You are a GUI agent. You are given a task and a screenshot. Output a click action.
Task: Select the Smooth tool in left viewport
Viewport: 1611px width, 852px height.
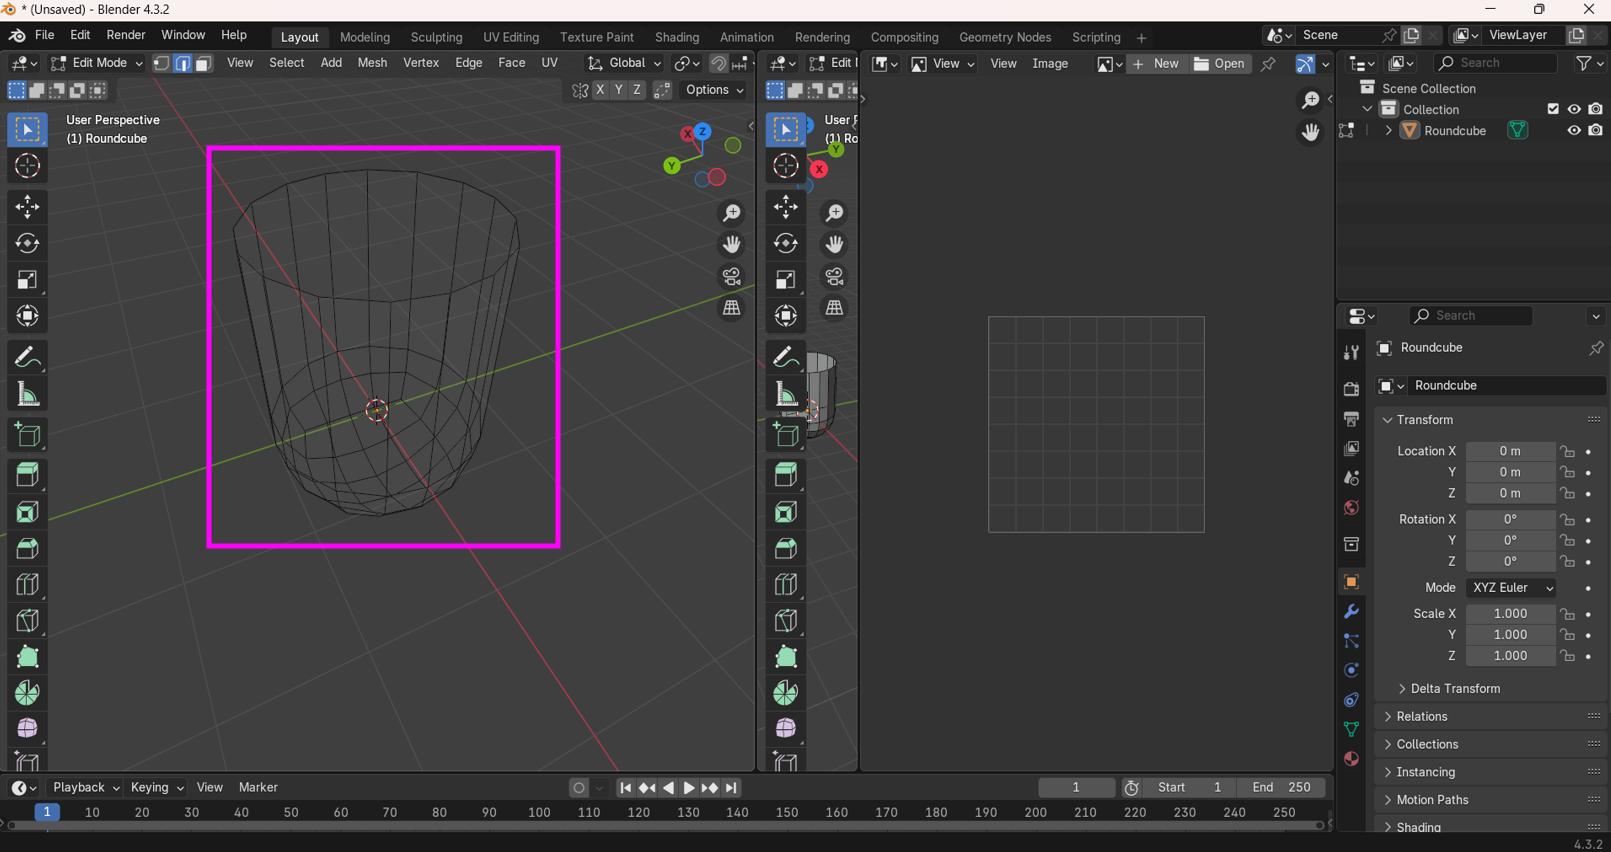pyautogui.click(x=27, y=729)
